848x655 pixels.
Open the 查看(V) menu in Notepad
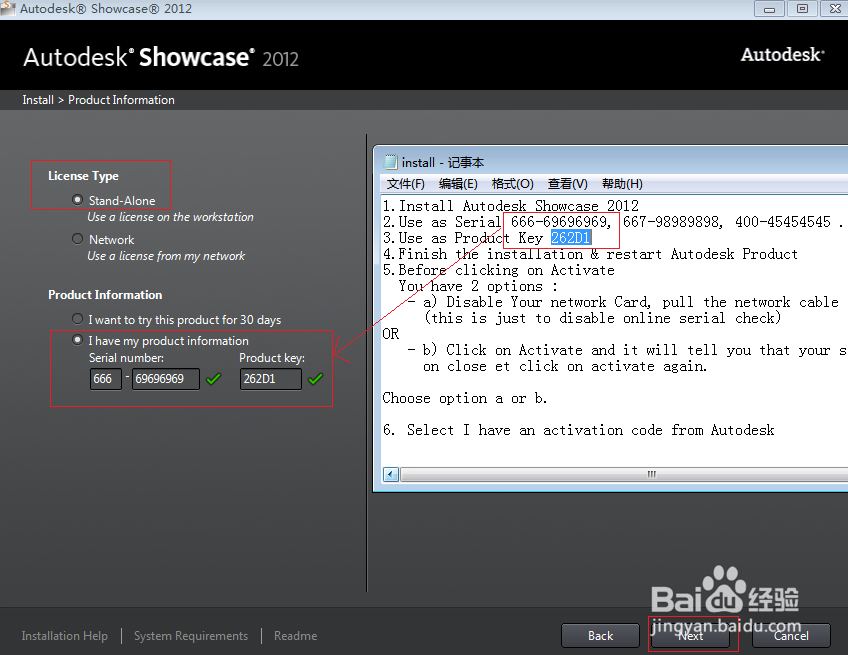click(x=567, y=184)
